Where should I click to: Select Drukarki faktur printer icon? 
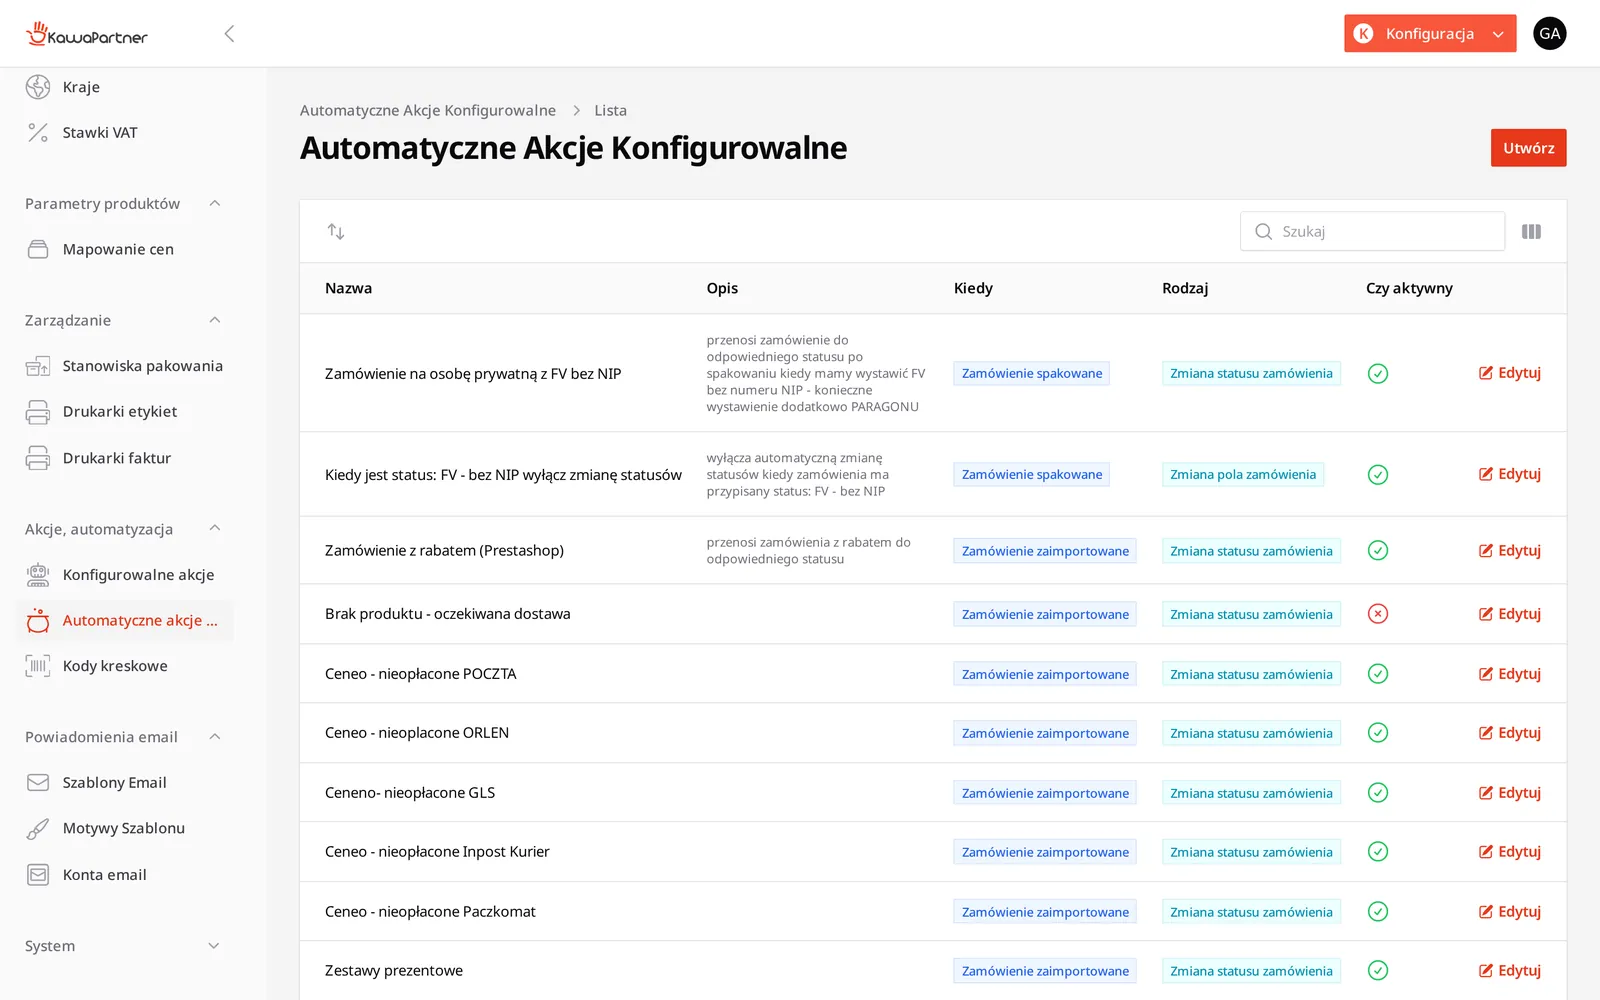pos(38,458)
